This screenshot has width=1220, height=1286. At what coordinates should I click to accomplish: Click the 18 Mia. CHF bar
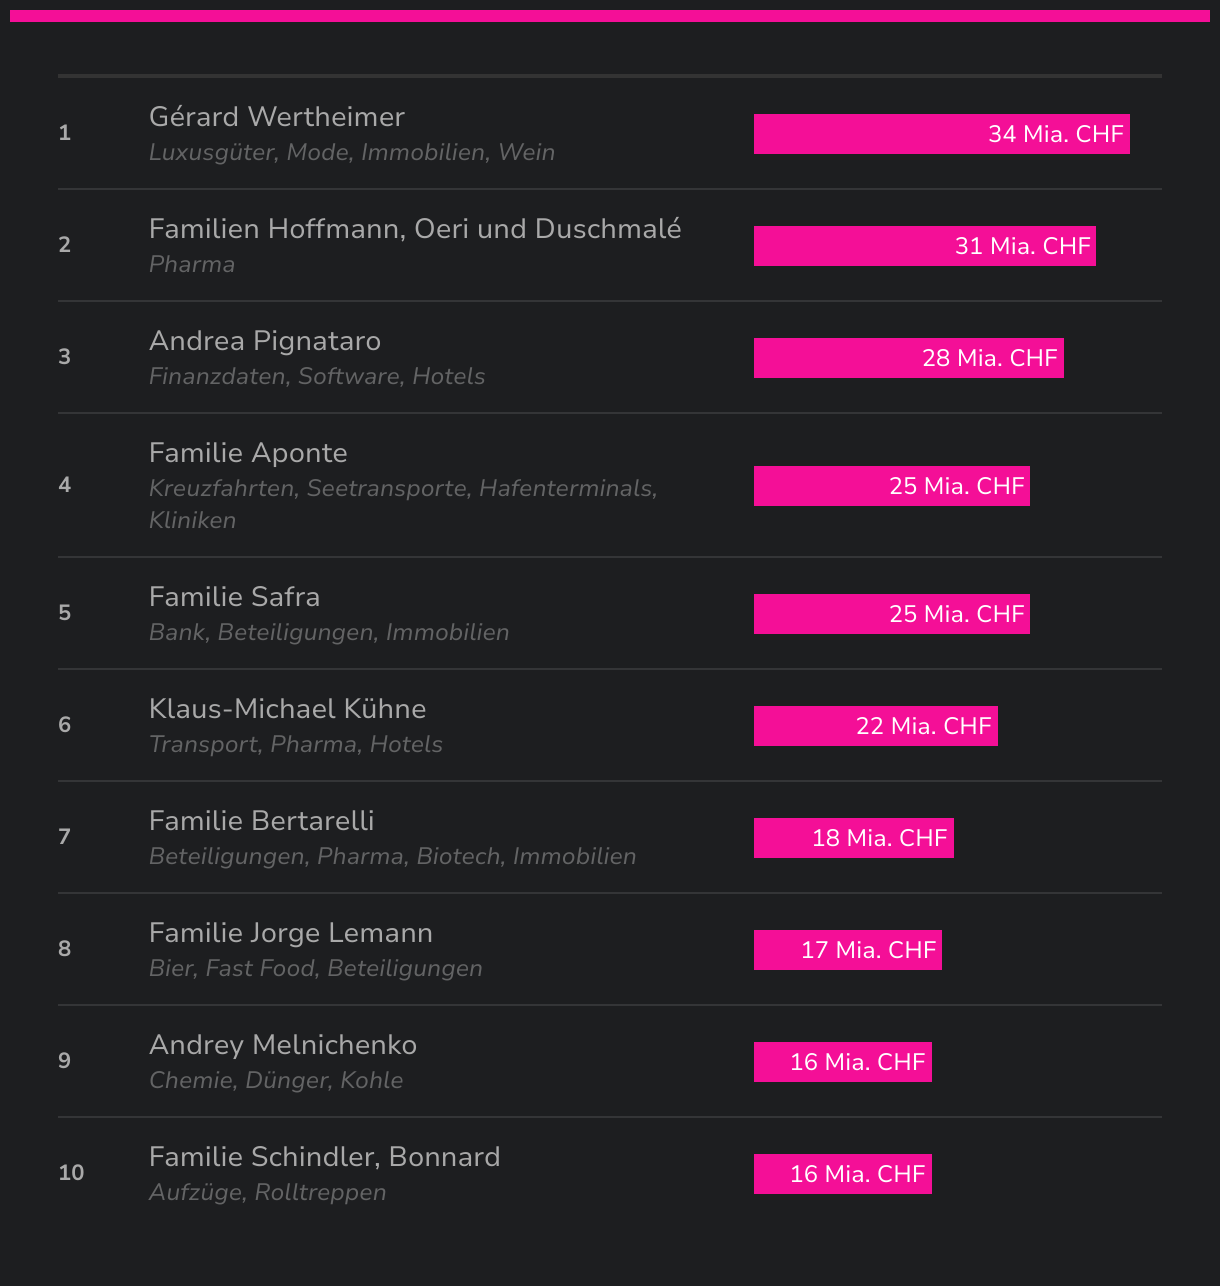[x=853, y=838]
